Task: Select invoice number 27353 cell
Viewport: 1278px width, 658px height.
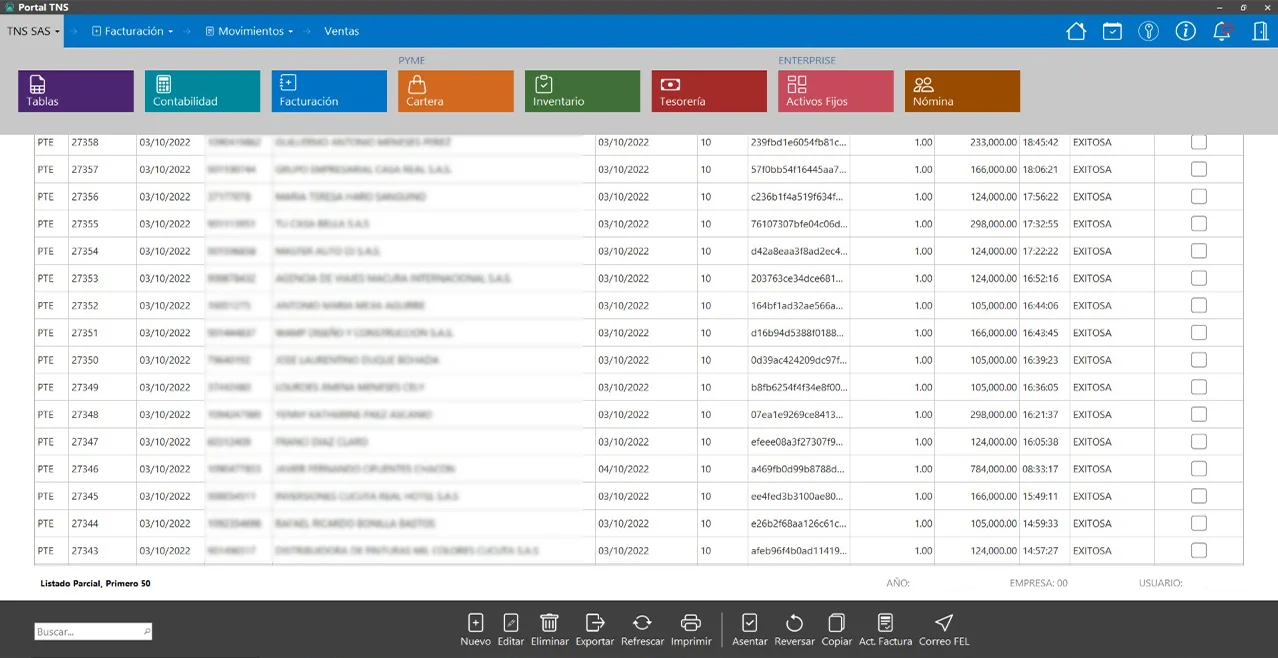Action: [102, 278]
